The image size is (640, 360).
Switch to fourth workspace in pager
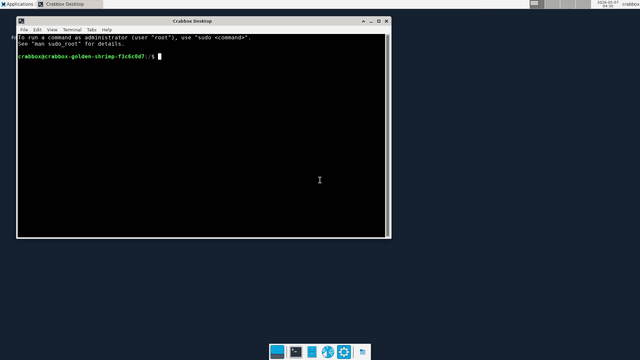coord(583,4)
